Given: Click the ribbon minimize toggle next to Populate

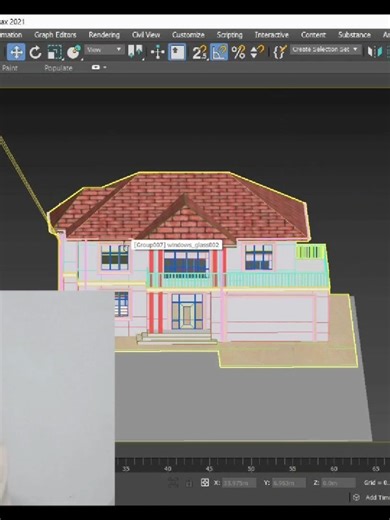Looking at the screenshot, I should [x=99, y=67].
